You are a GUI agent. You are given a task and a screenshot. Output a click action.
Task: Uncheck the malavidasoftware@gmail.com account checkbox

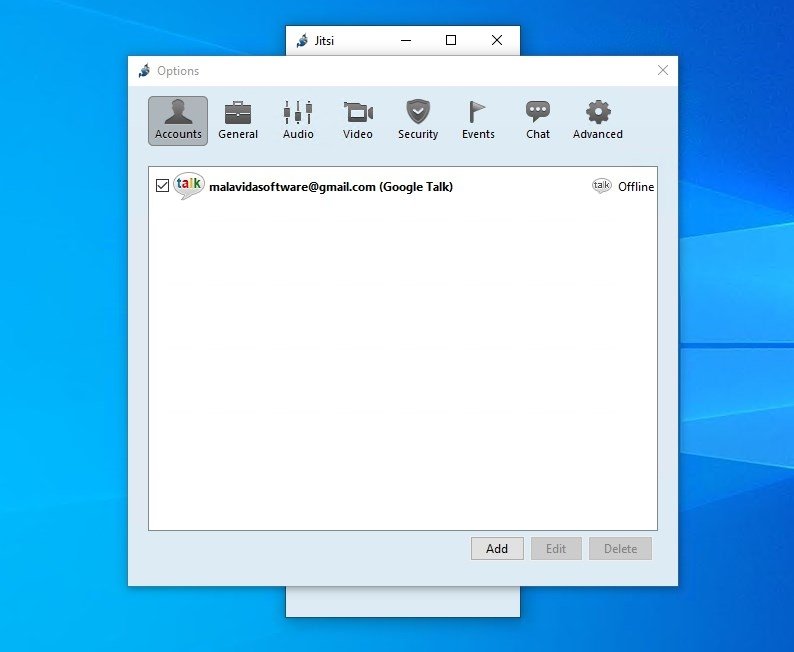pyautogui.click(x=162, y=186)
